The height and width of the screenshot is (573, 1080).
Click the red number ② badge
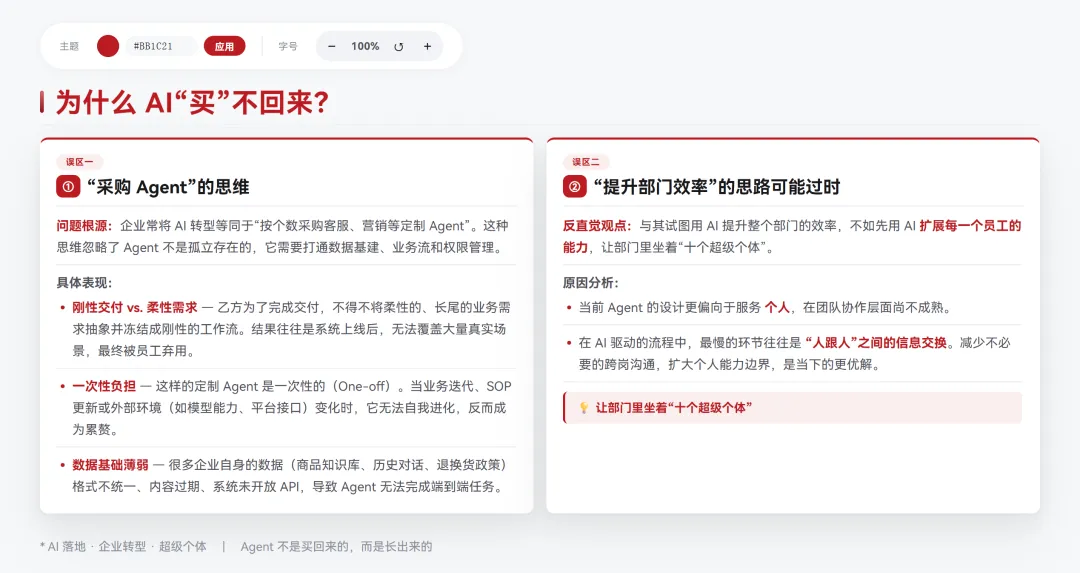click(574, 187)
